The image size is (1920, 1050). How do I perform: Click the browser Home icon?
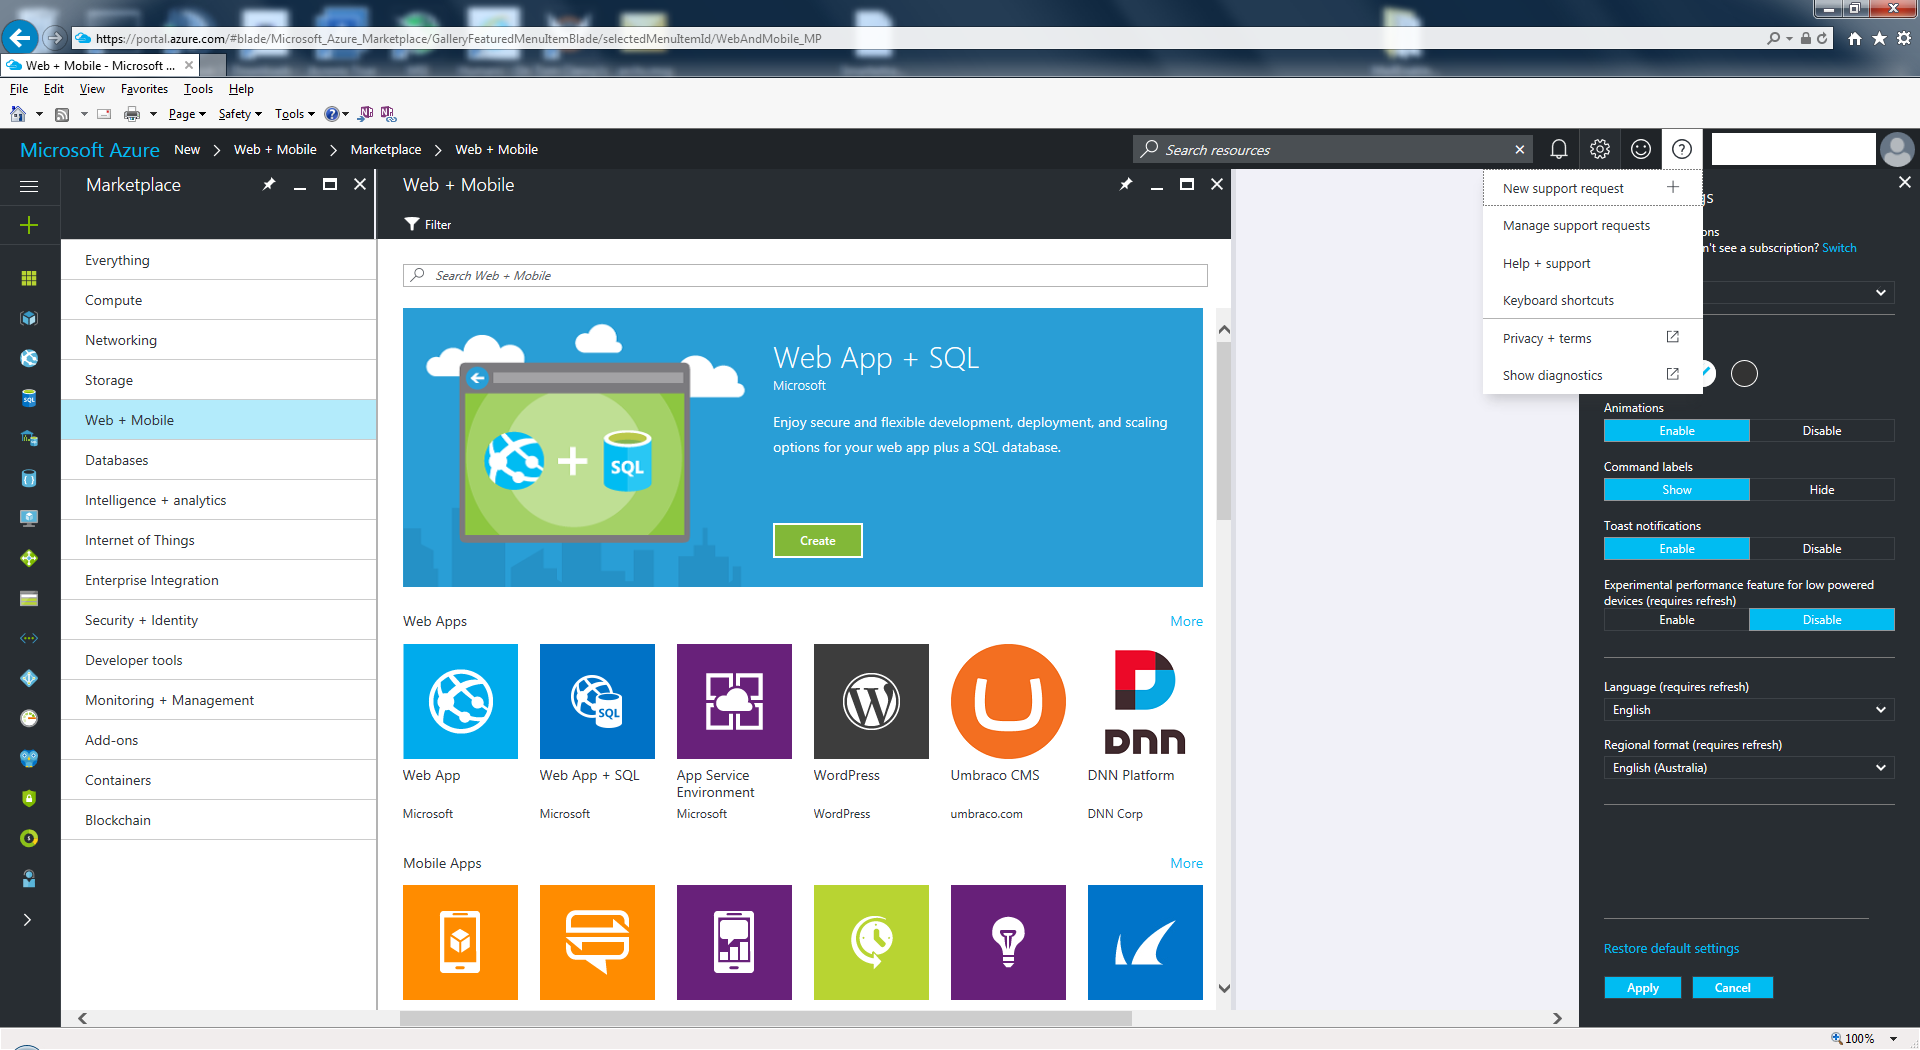1855,38
